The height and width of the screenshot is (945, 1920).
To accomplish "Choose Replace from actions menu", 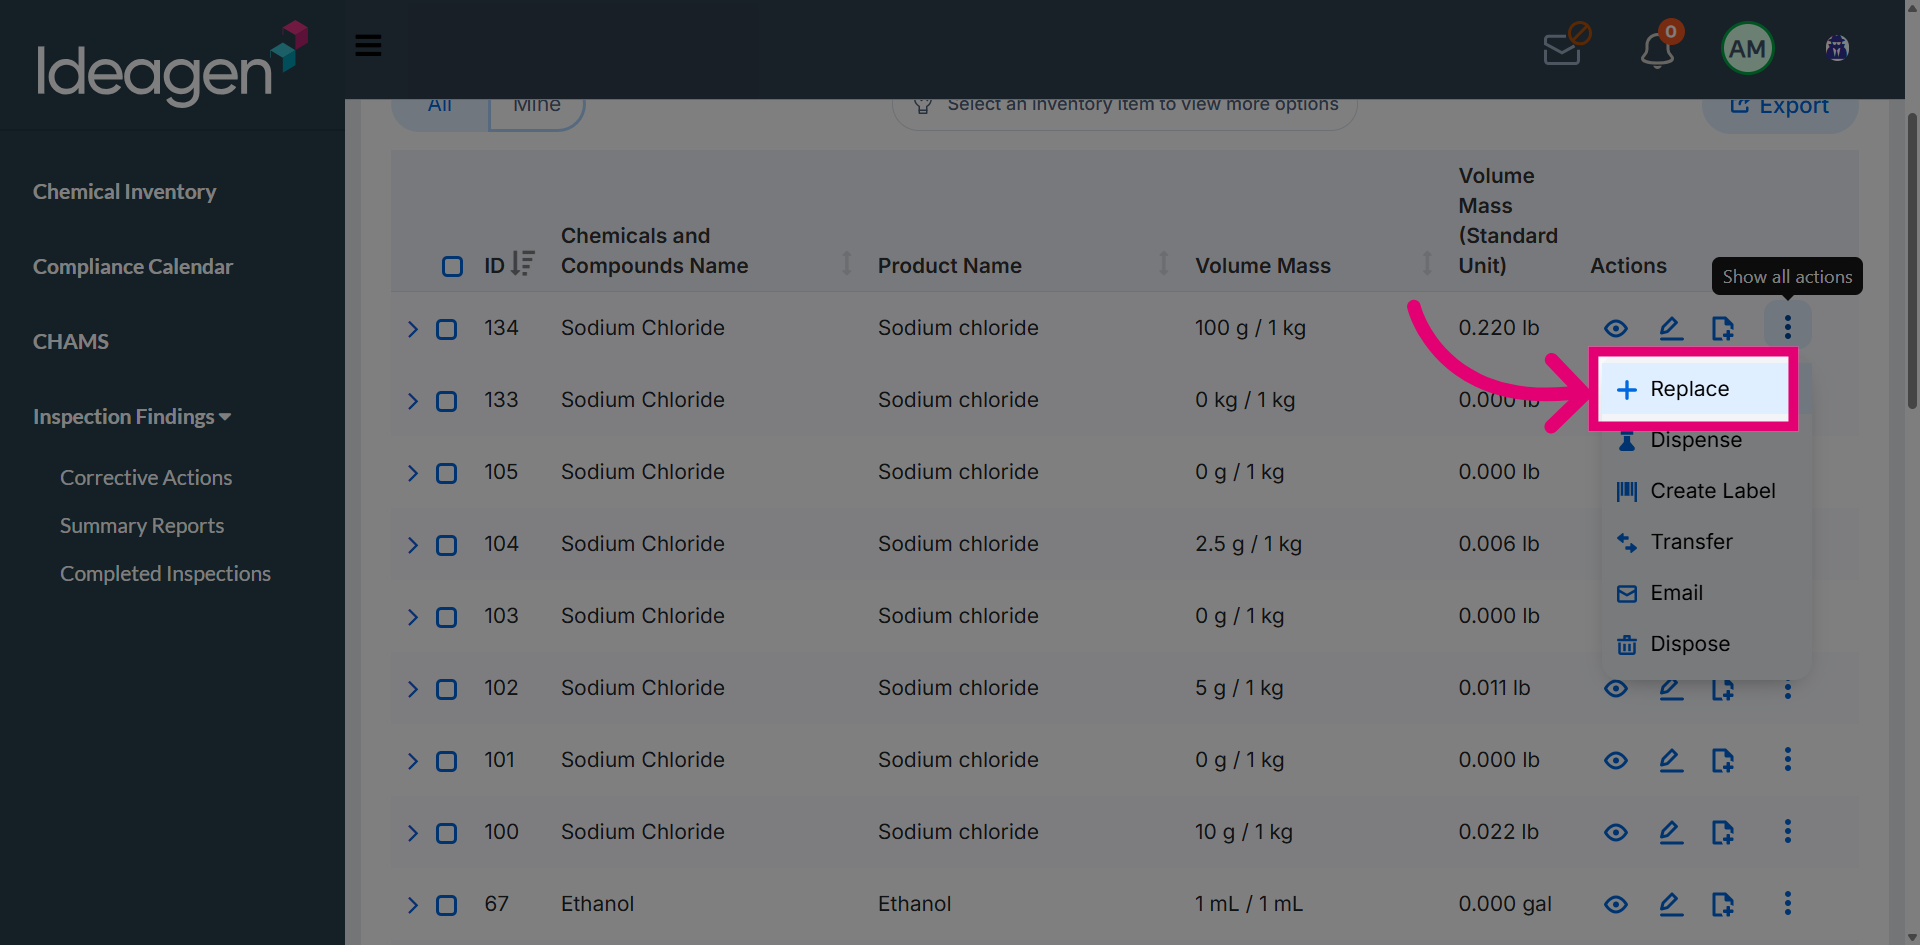I will 1693,389.
